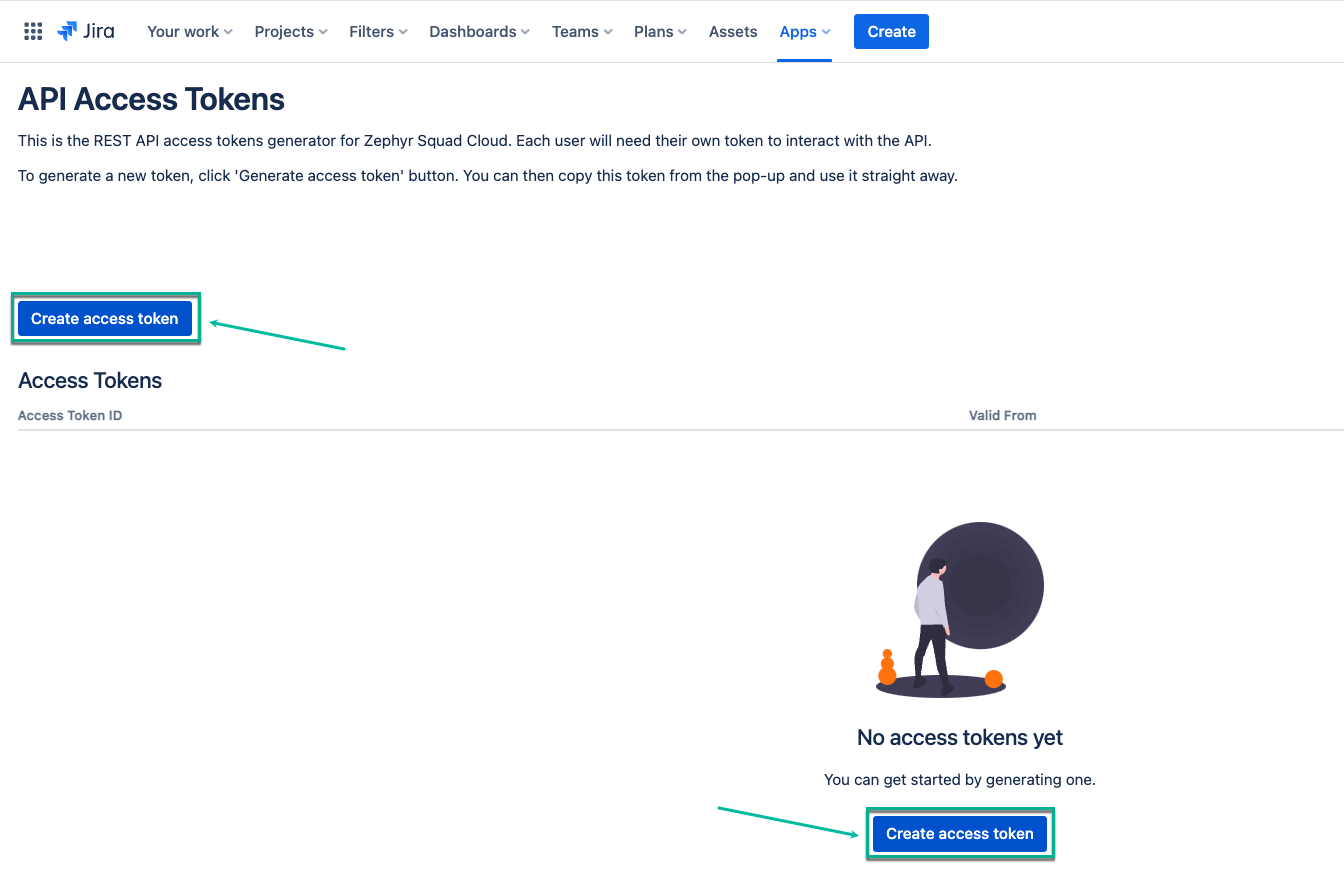Expand the Plans dropdown menu
Image resolution: width=1344 pixels, height=889 pixels.
(x=659, y=31)
